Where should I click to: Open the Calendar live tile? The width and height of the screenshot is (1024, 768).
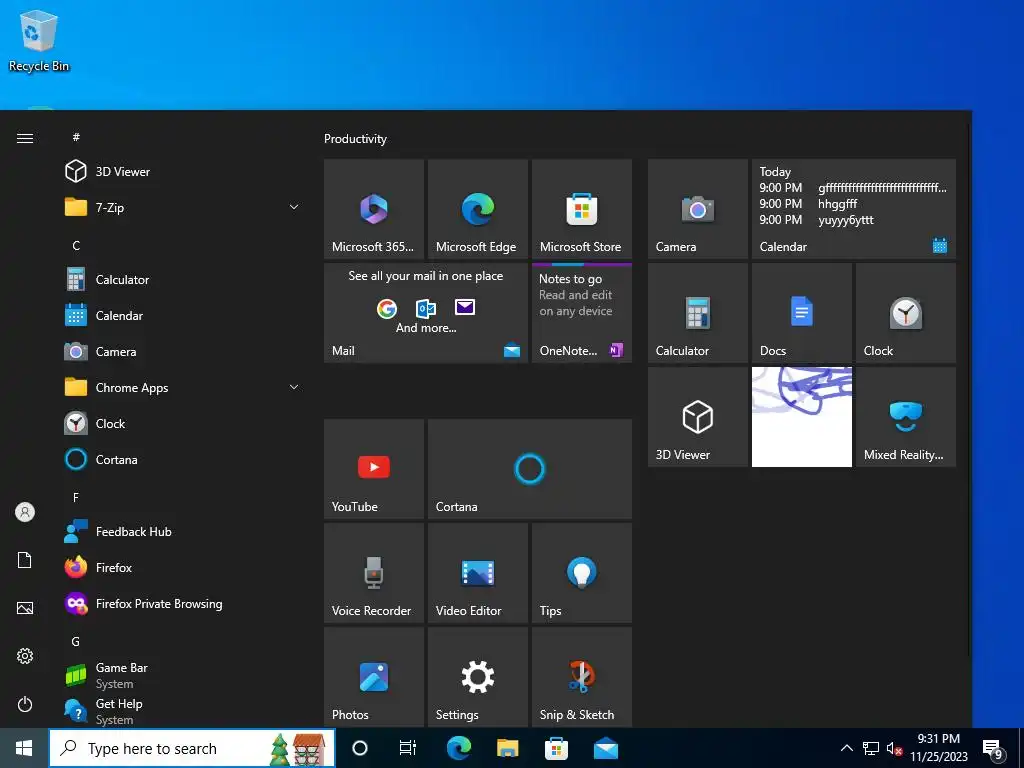click(x=854, y=209)
